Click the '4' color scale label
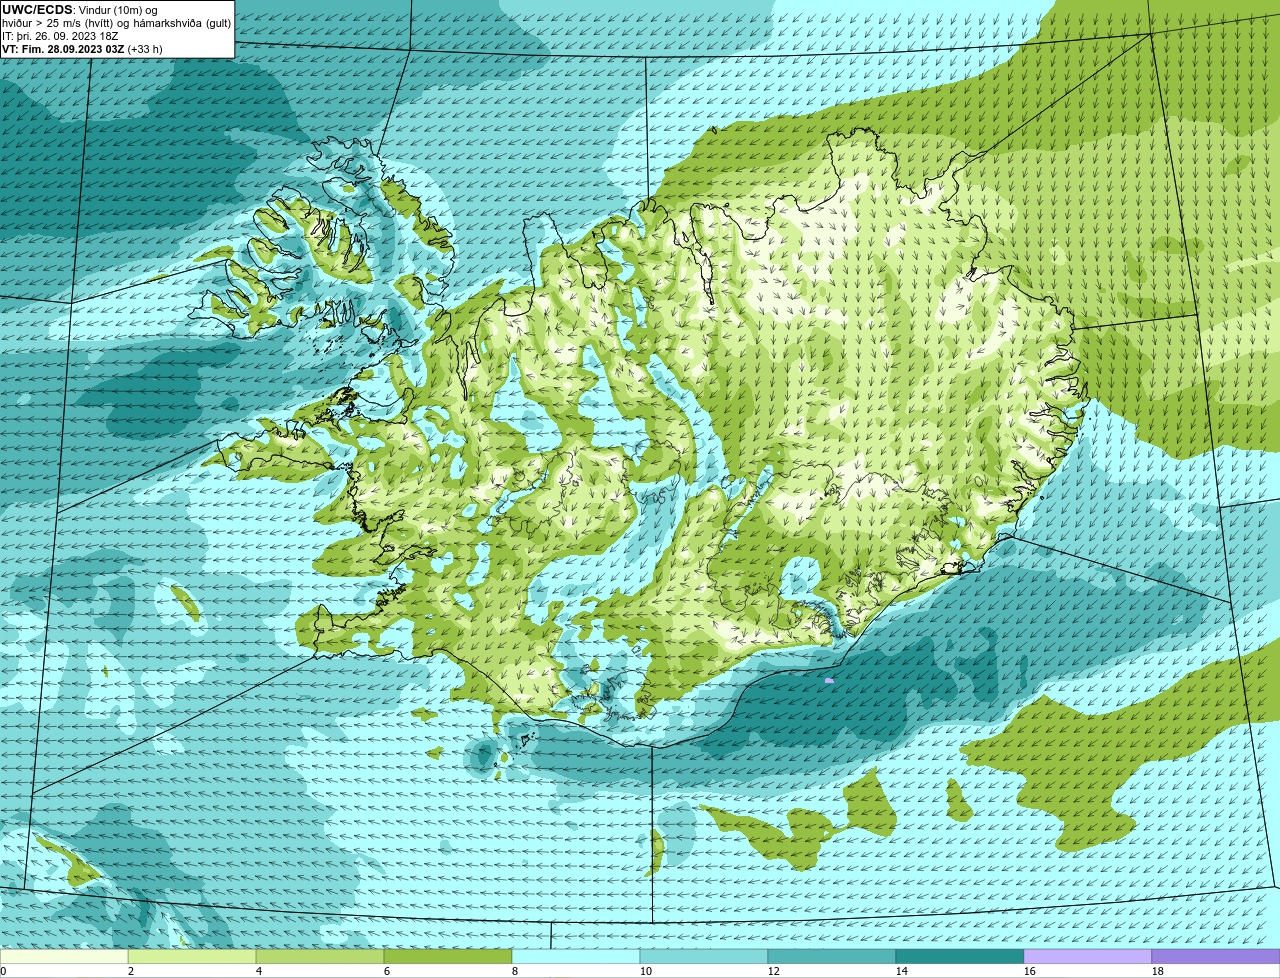This screenshot has height=978, width=1280. coord(259,971)
